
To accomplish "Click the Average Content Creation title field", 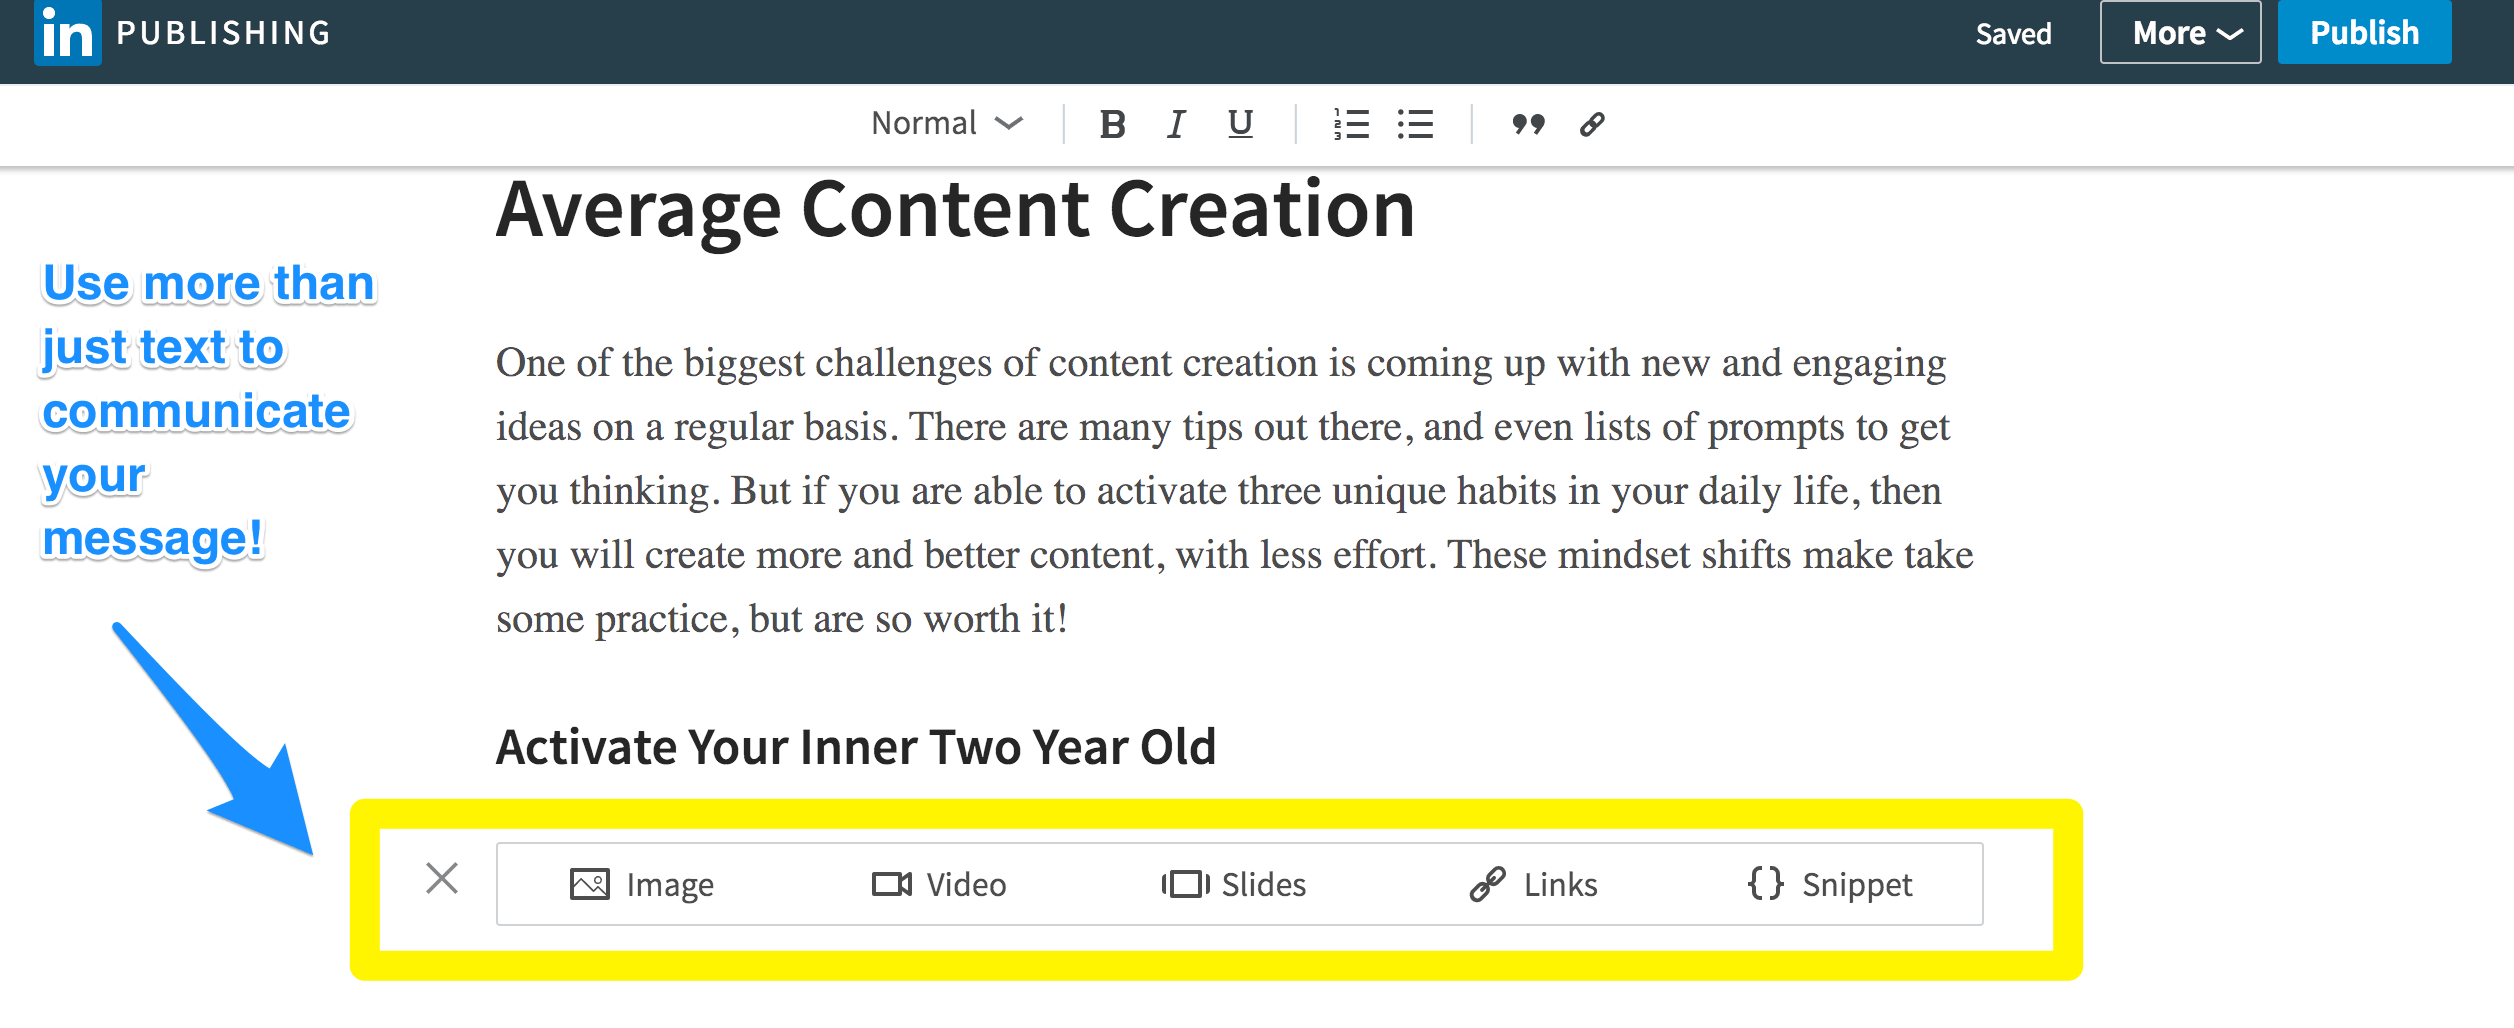I will tap(955, 210).
